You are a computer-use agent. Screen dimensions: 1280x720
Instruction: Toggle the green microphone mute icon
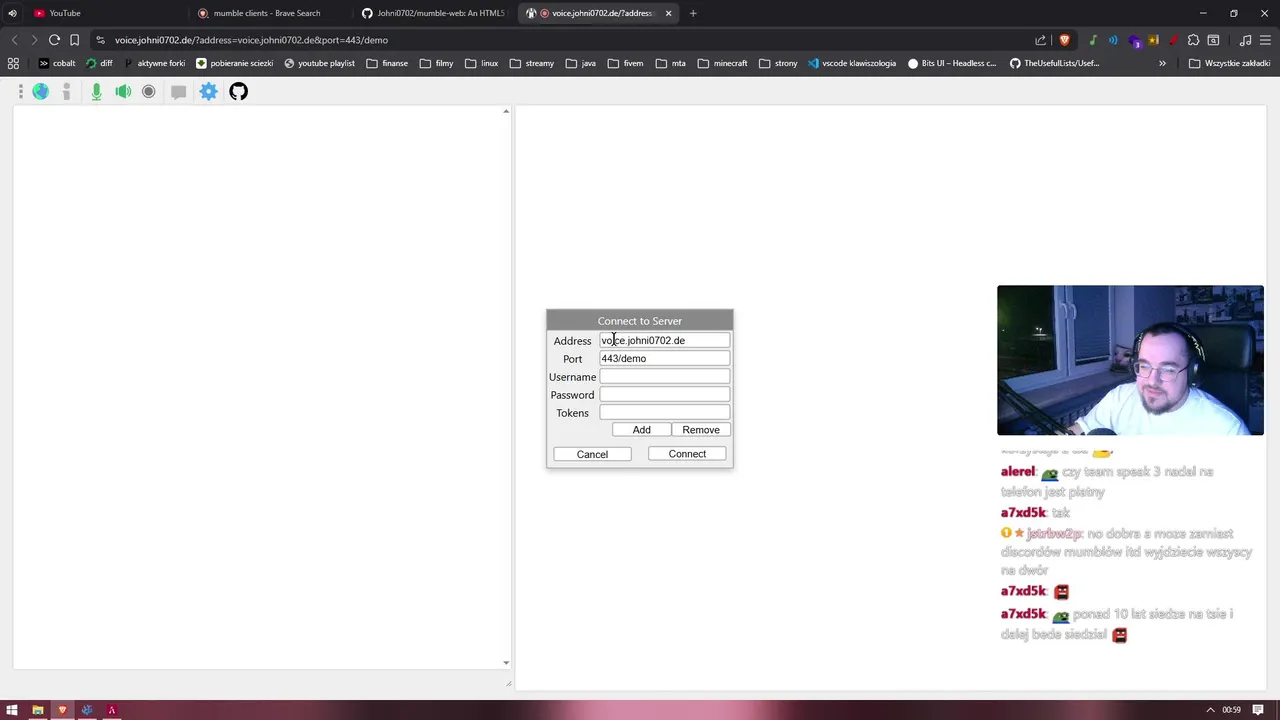click(x=96, y=91)
